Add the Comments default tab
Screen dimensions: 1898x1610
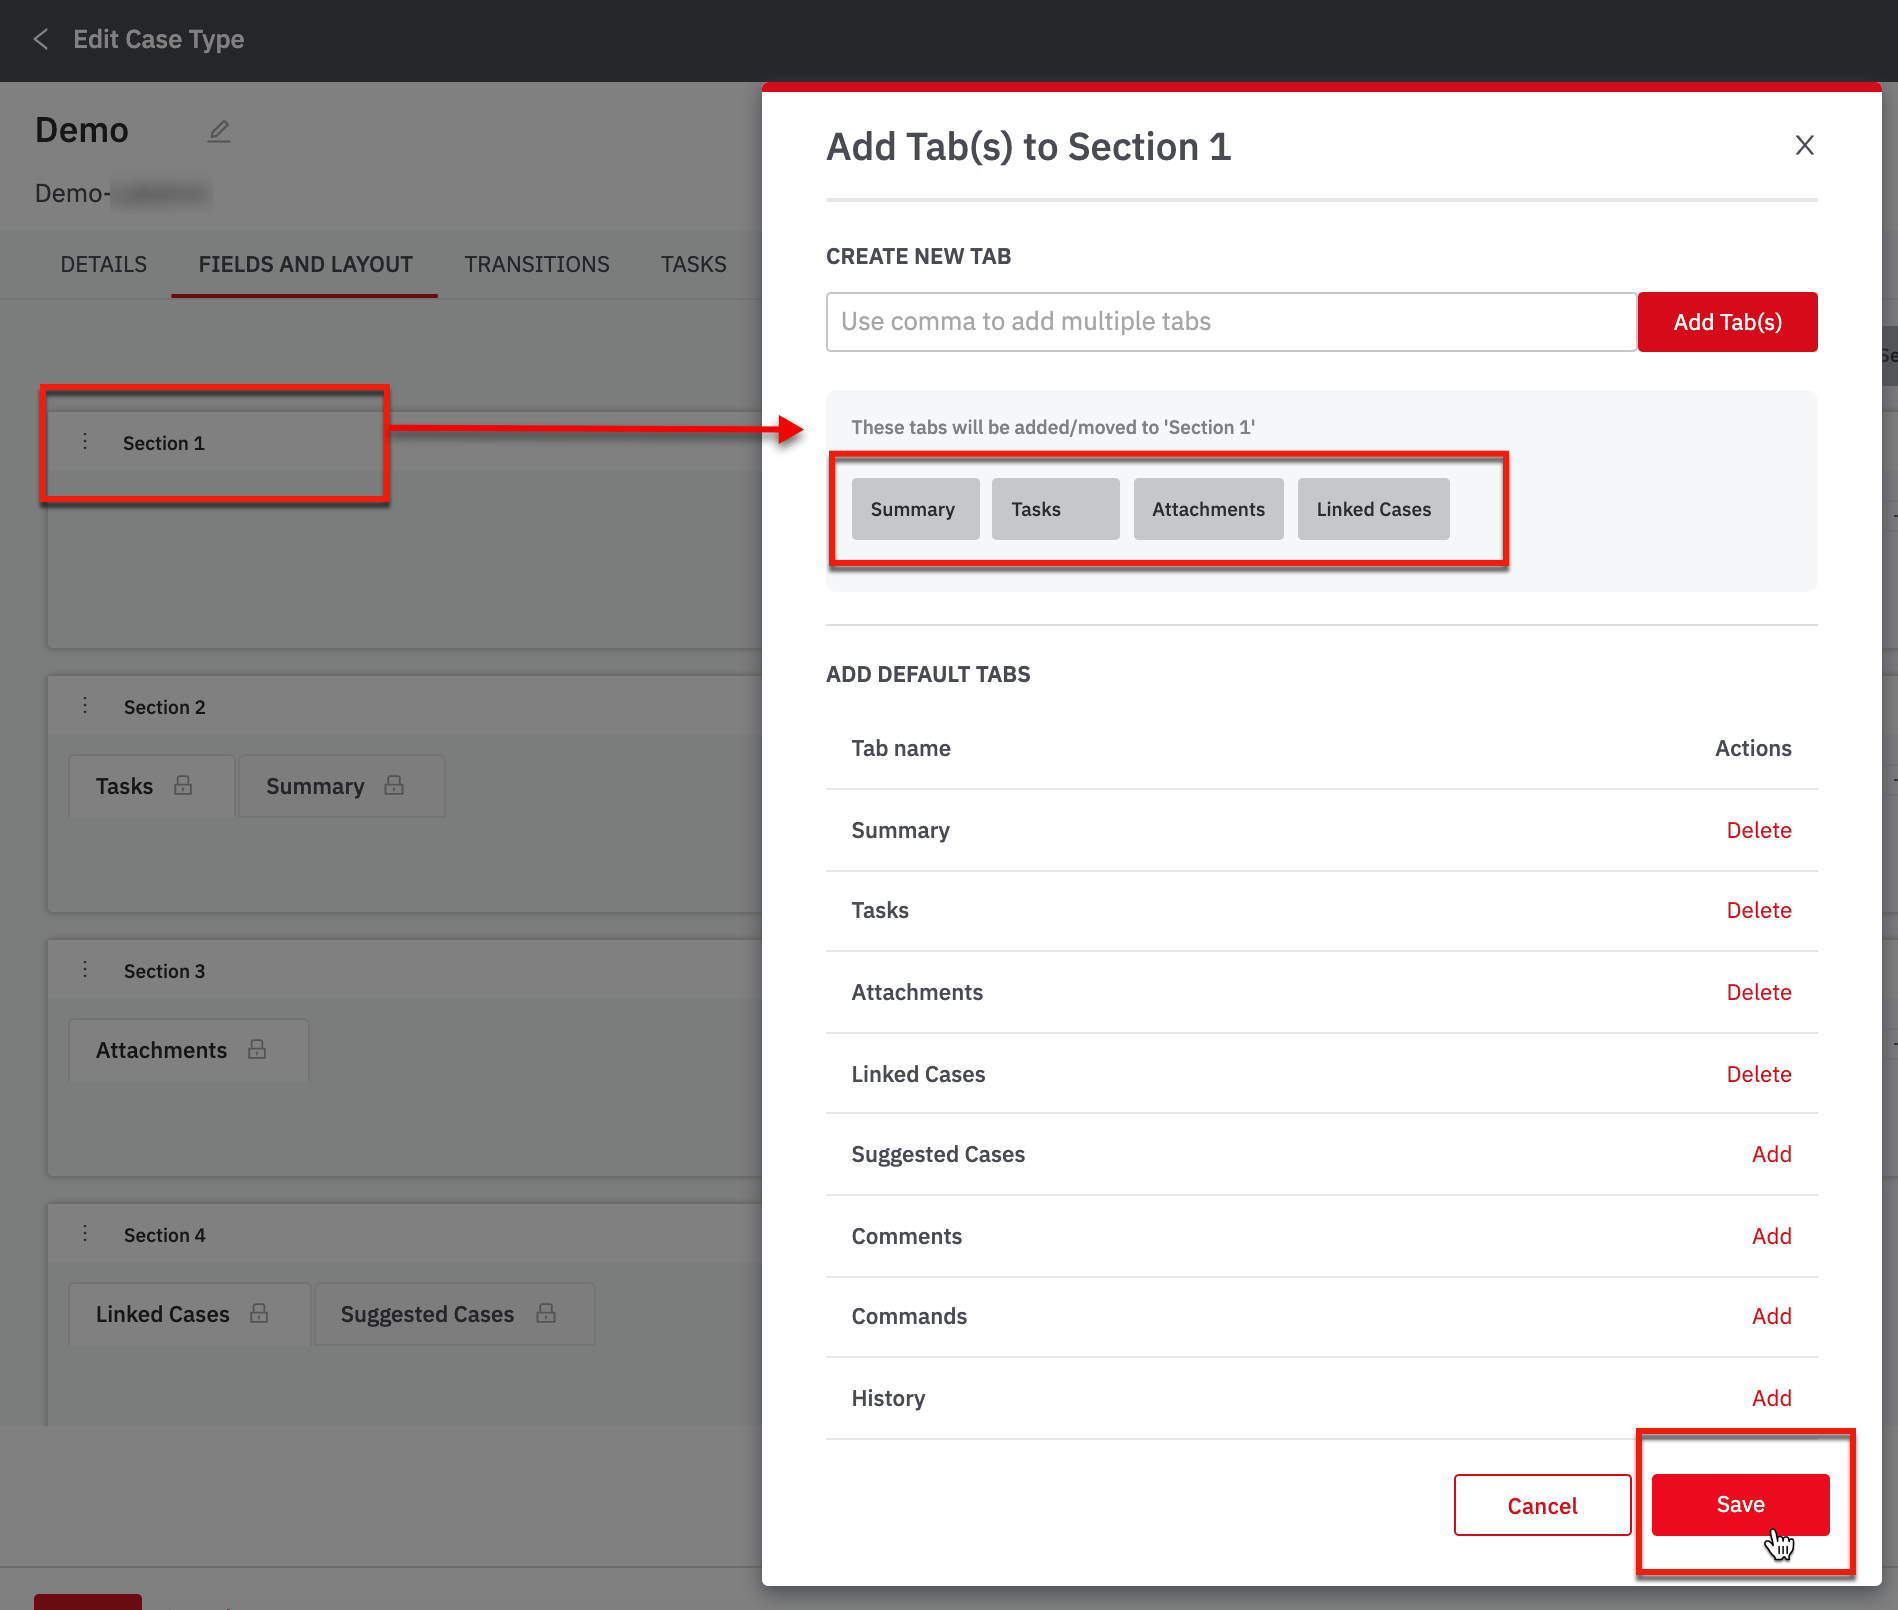point(1771,1236)
